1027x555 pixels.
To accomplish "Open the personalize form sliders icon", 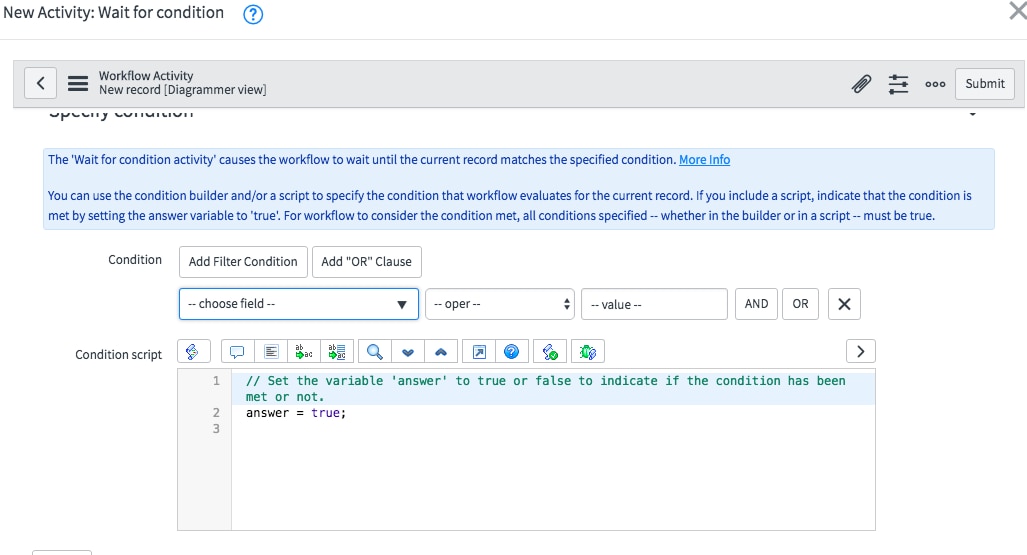I will tap(898, 84).
